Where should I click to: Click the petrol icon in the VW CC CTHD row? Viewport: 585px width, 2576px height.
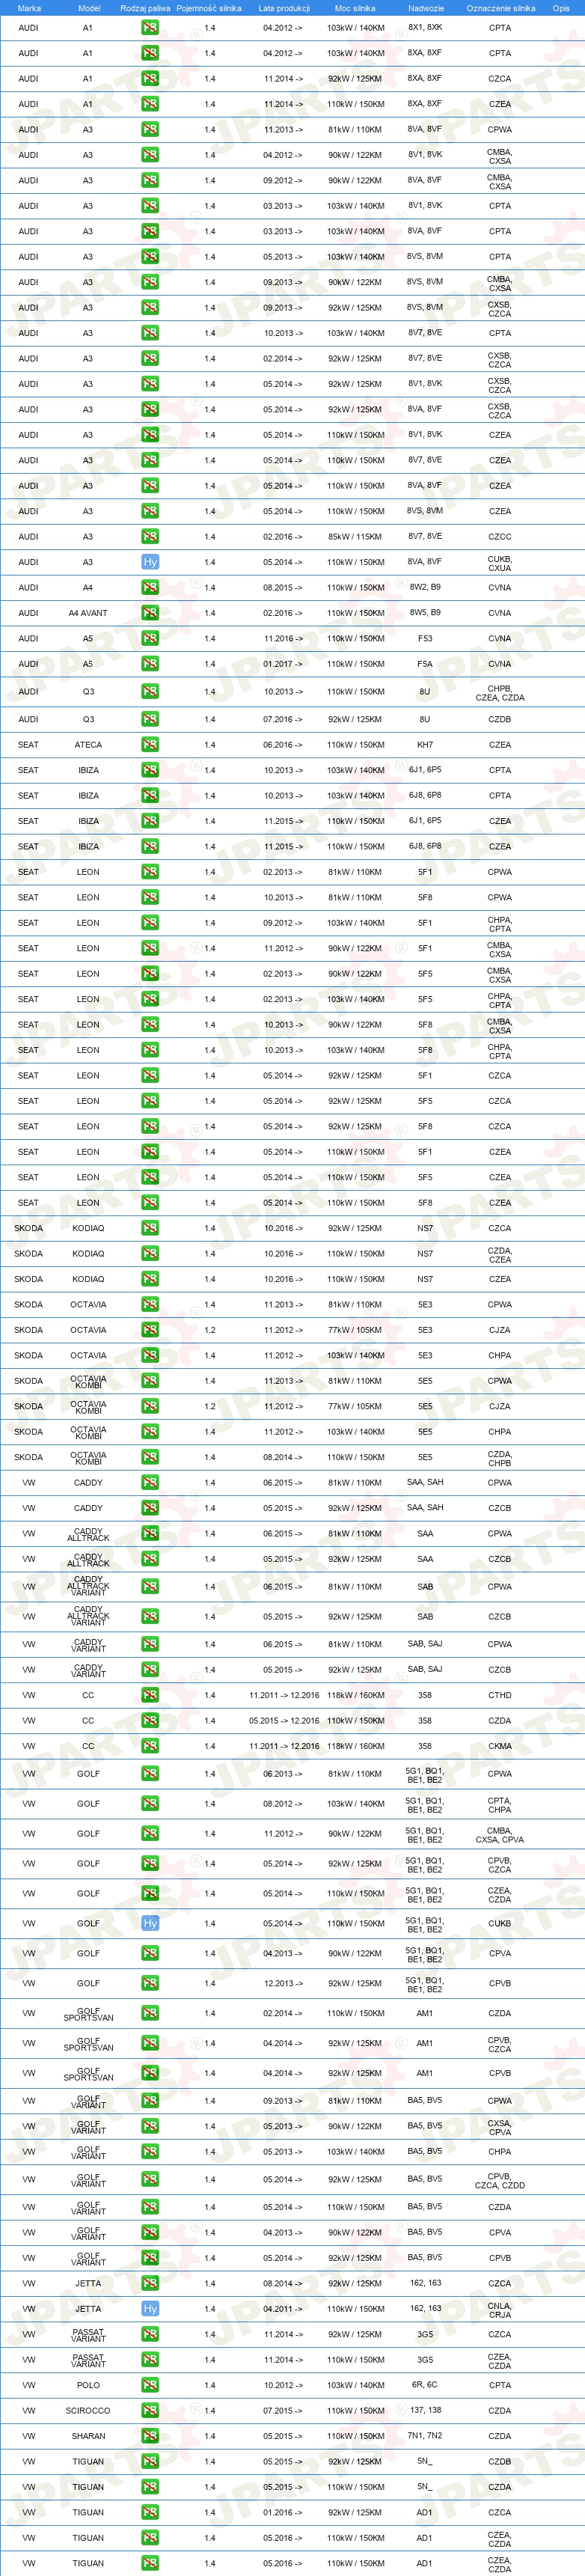click(150, 1695)
